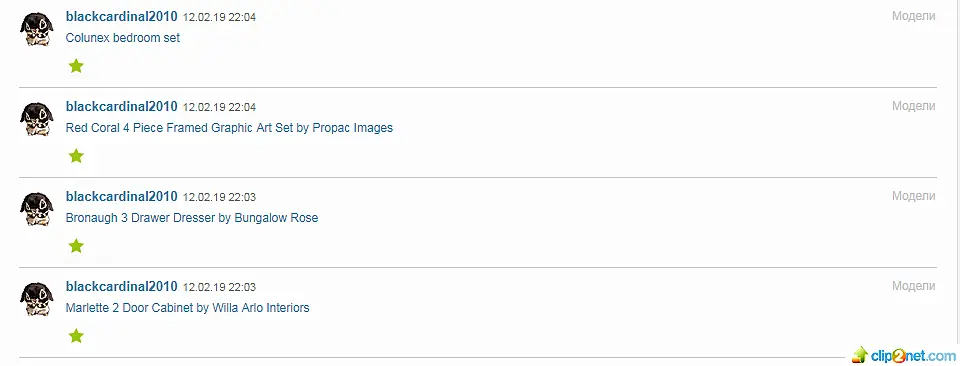Open Red Coral 4 Piece Framed Graphic Art Set link
This screenshot has height=366, width=960.
[x=229, y=128]
